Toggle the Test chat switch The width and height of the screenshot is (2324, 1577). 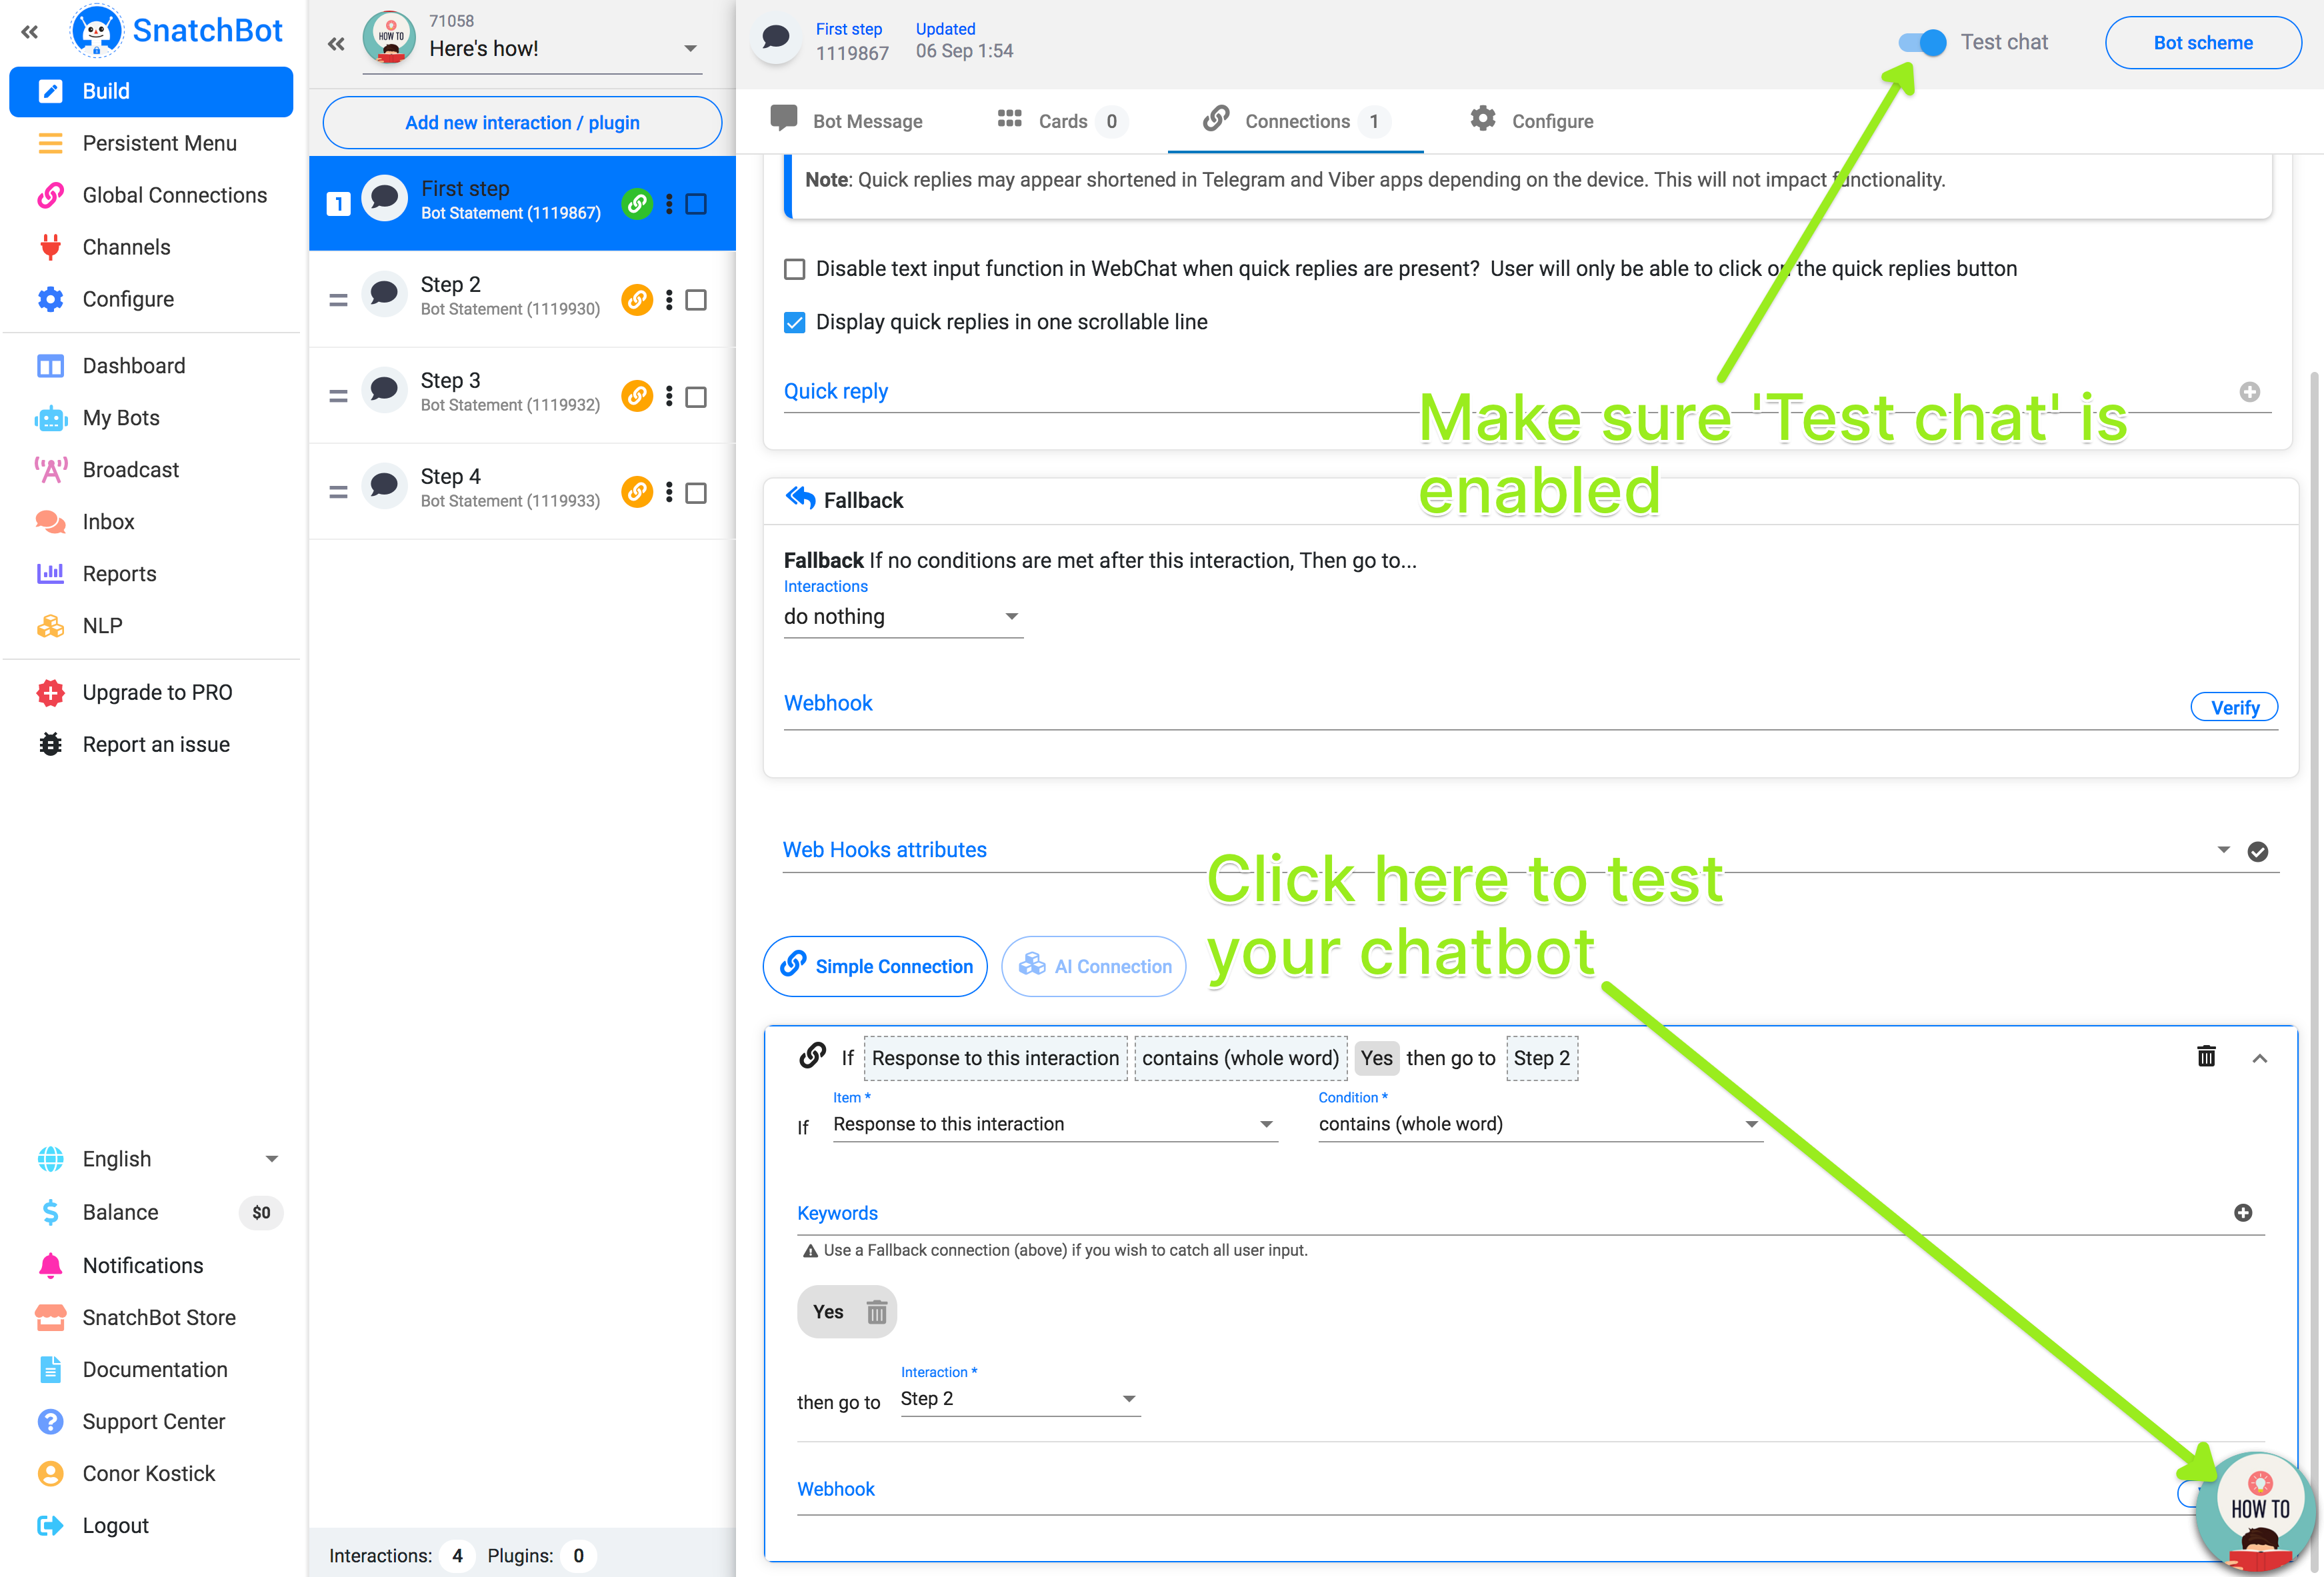point(1921,43)
